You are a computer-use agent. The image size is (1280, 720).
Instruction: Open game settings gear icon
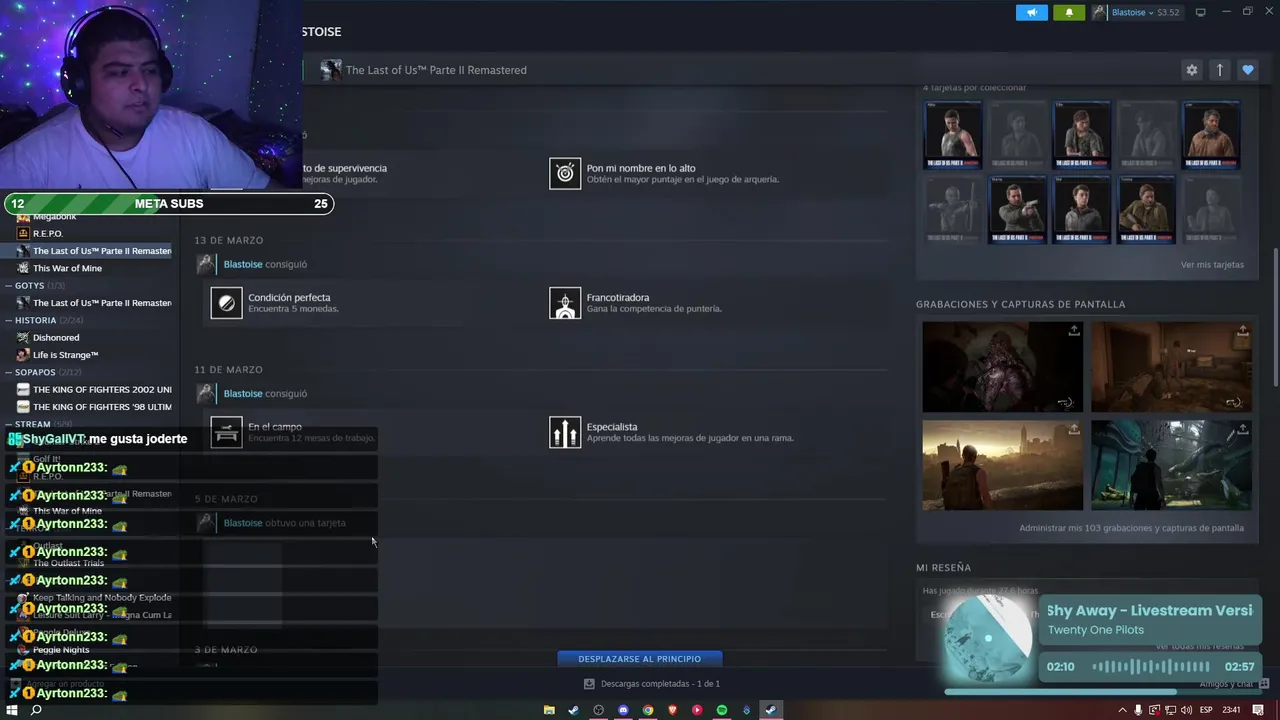pyautogui.click(x=1191, y=70)
